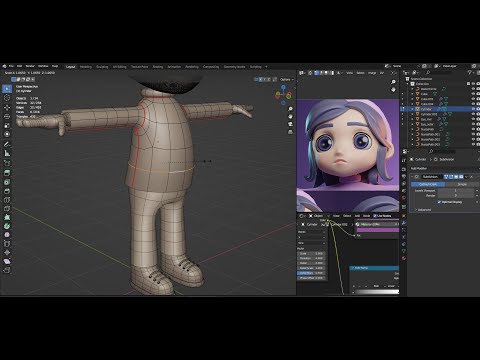Click the magenta color swatch in material node

(x=378, y=230)
